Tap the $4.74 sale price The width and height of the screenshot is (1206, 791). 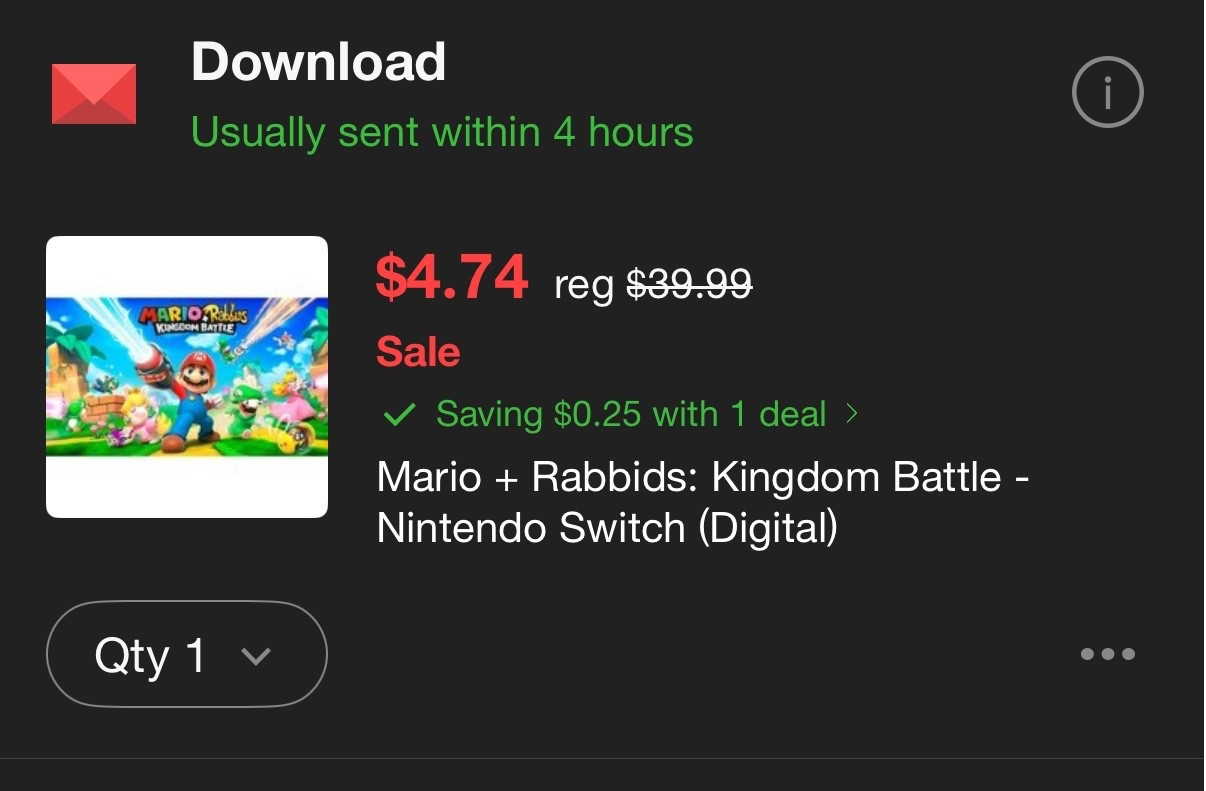pos(451,277)
